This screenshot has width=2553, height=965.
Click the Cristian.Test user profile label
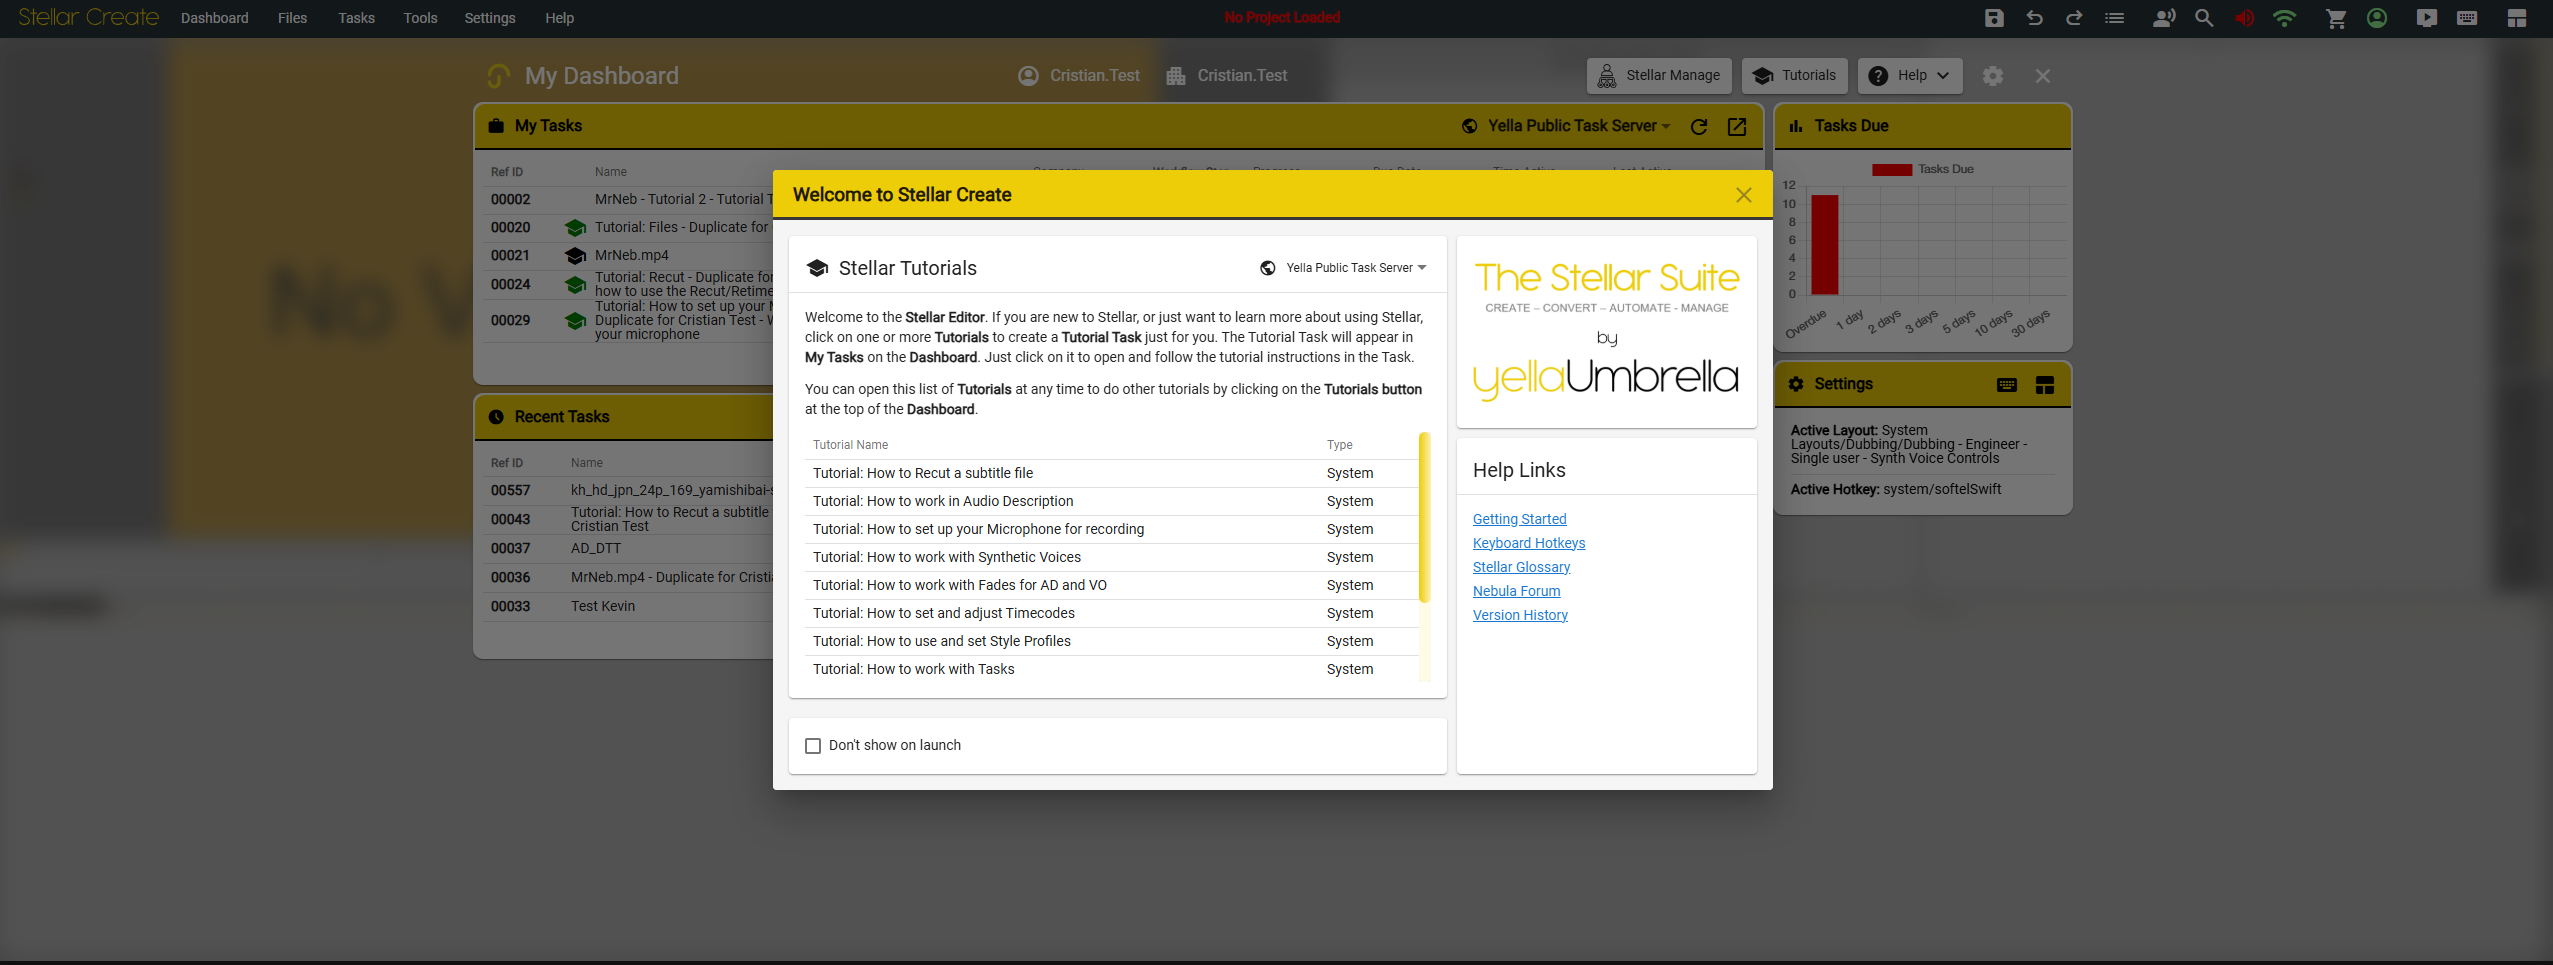pos(1079,76)
